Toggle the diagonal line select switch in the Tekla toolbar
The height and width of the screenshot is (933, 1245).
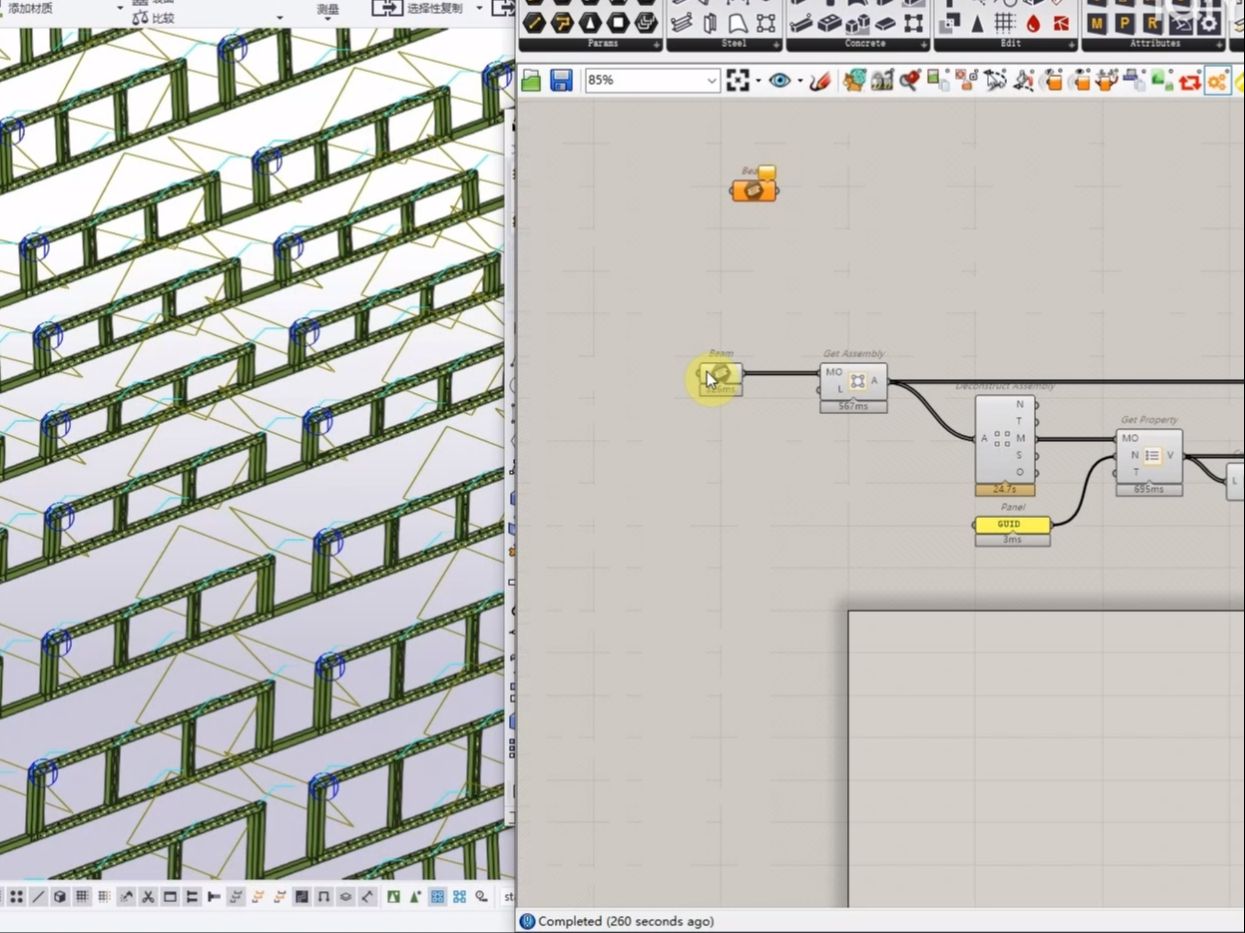point(38,897)
